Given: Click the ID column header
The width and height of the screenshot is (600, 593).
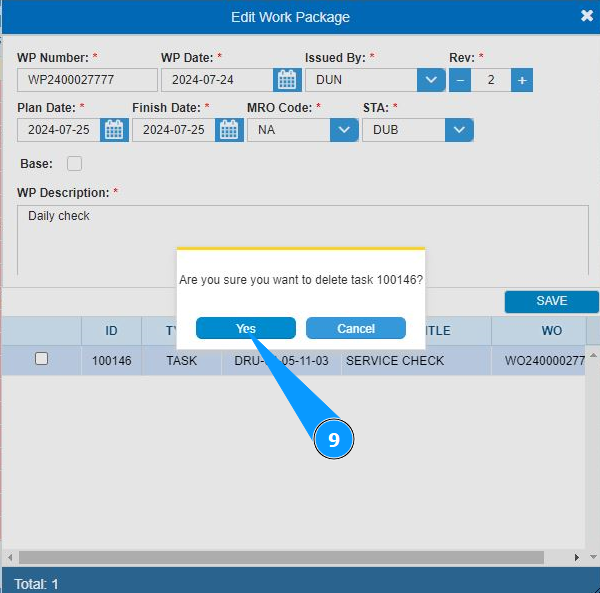Looking at the screenshot, I should [111, 331].
